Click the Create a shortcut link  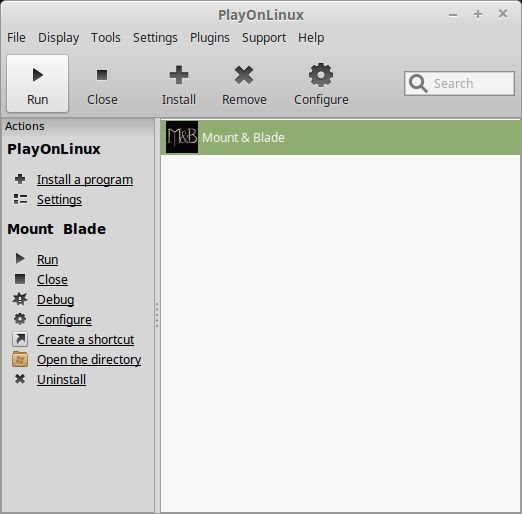pyautogui.click(x=86, y=339)
